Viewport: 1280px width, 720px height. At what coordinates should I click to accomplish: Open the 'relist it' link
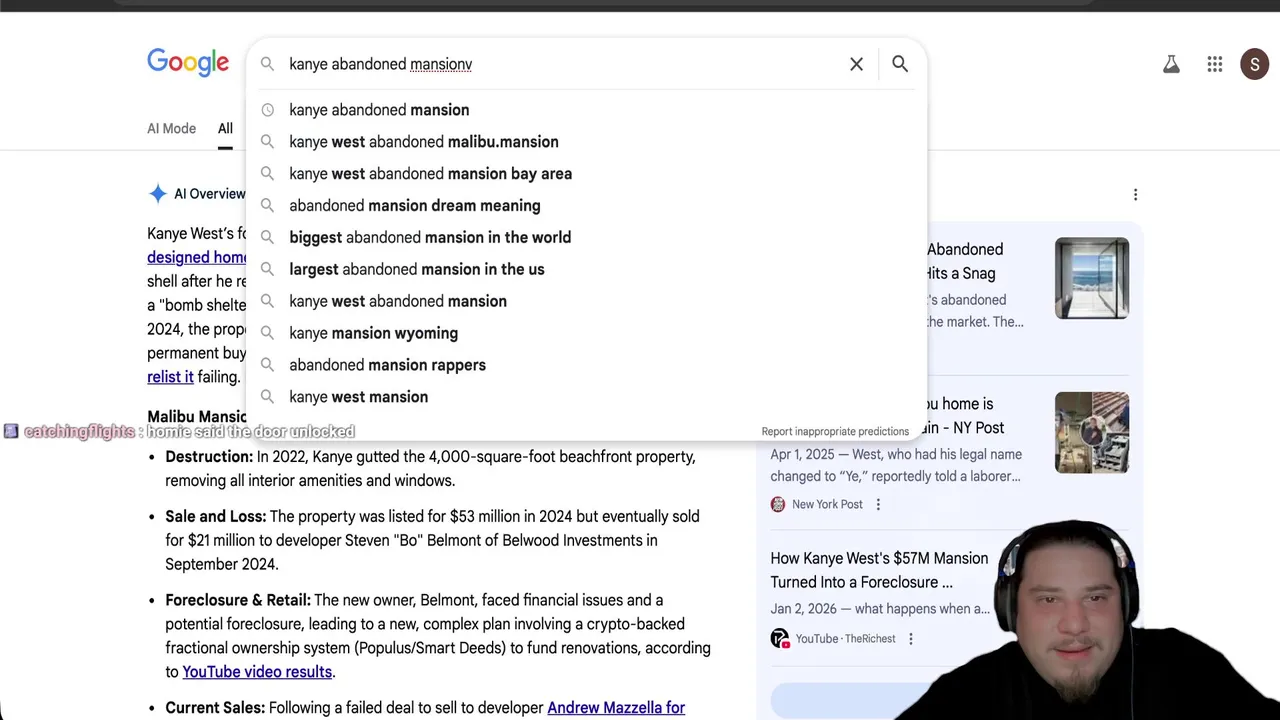coord(170,377)
